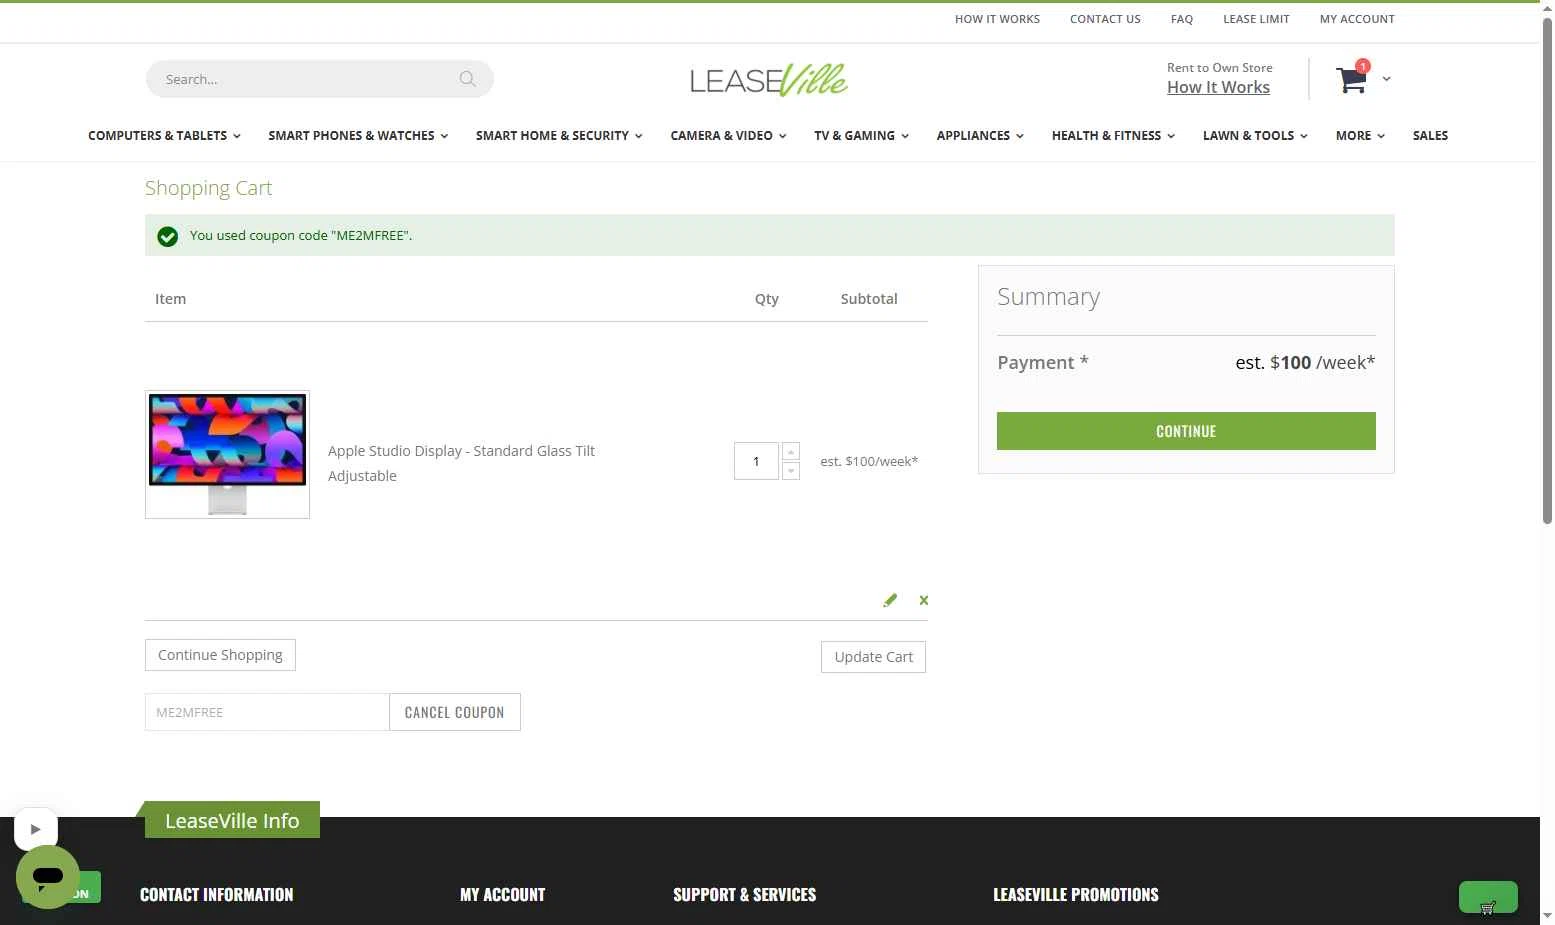The height and width of the screenshot is (925, 1555).
Task: Open TV & Gaming menu
Action: tap(861, 135)
